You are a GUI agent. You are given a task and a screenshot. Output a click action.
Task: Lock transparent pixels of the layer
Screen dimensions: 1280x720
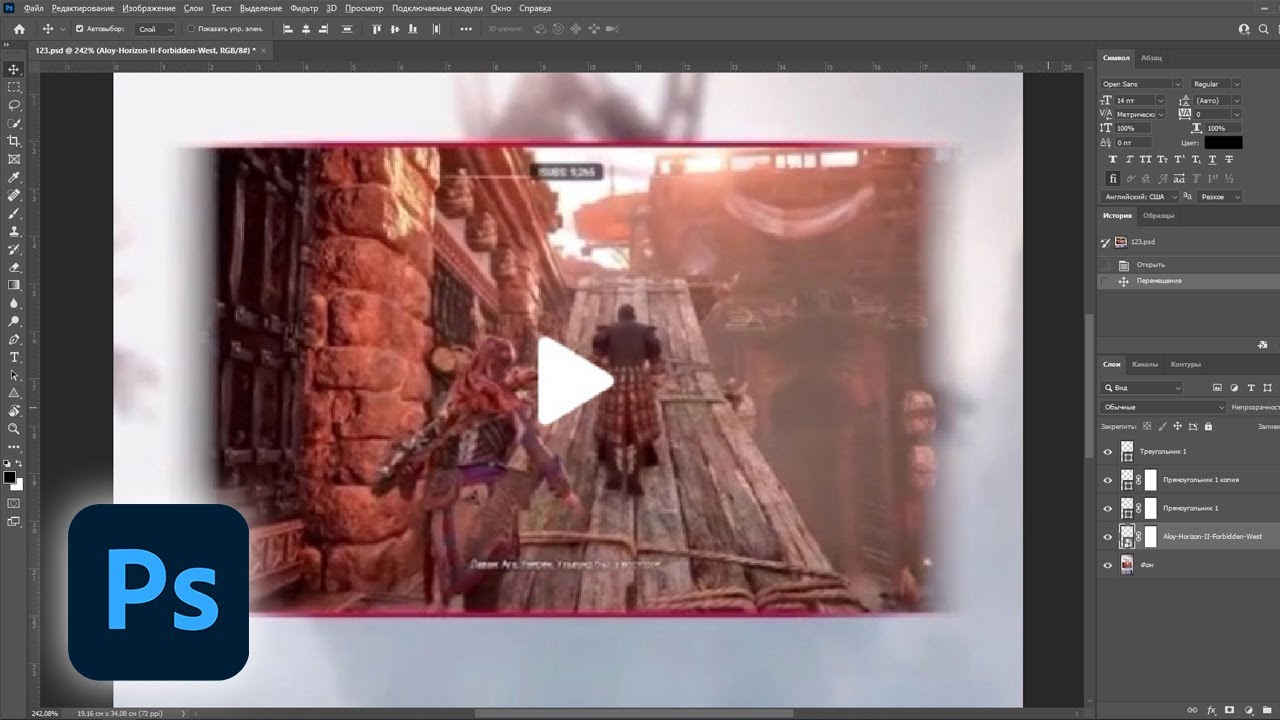[1146, 426]
